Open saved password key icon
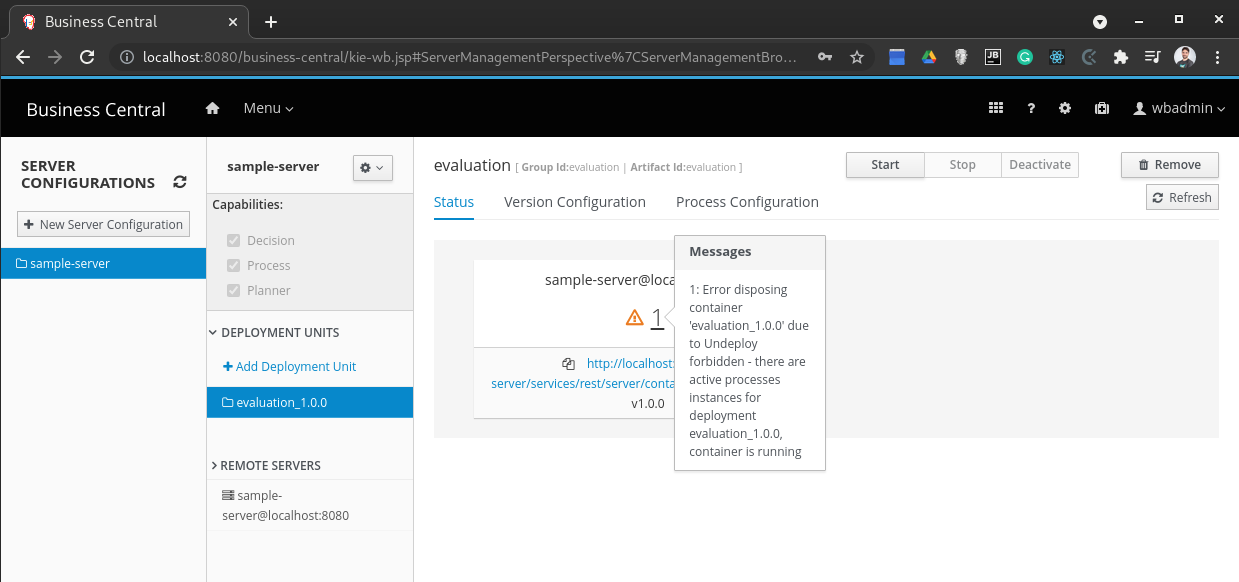The image size is (1239, 582). click(x=825, y=57)
